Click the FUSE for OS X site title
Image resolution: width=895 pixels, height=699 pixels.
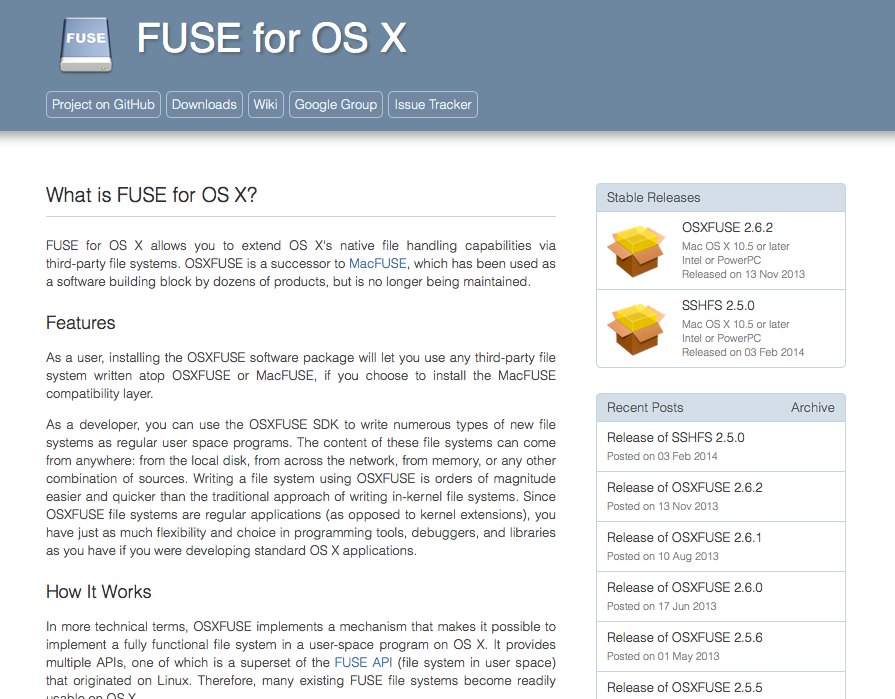coord(271,39)
